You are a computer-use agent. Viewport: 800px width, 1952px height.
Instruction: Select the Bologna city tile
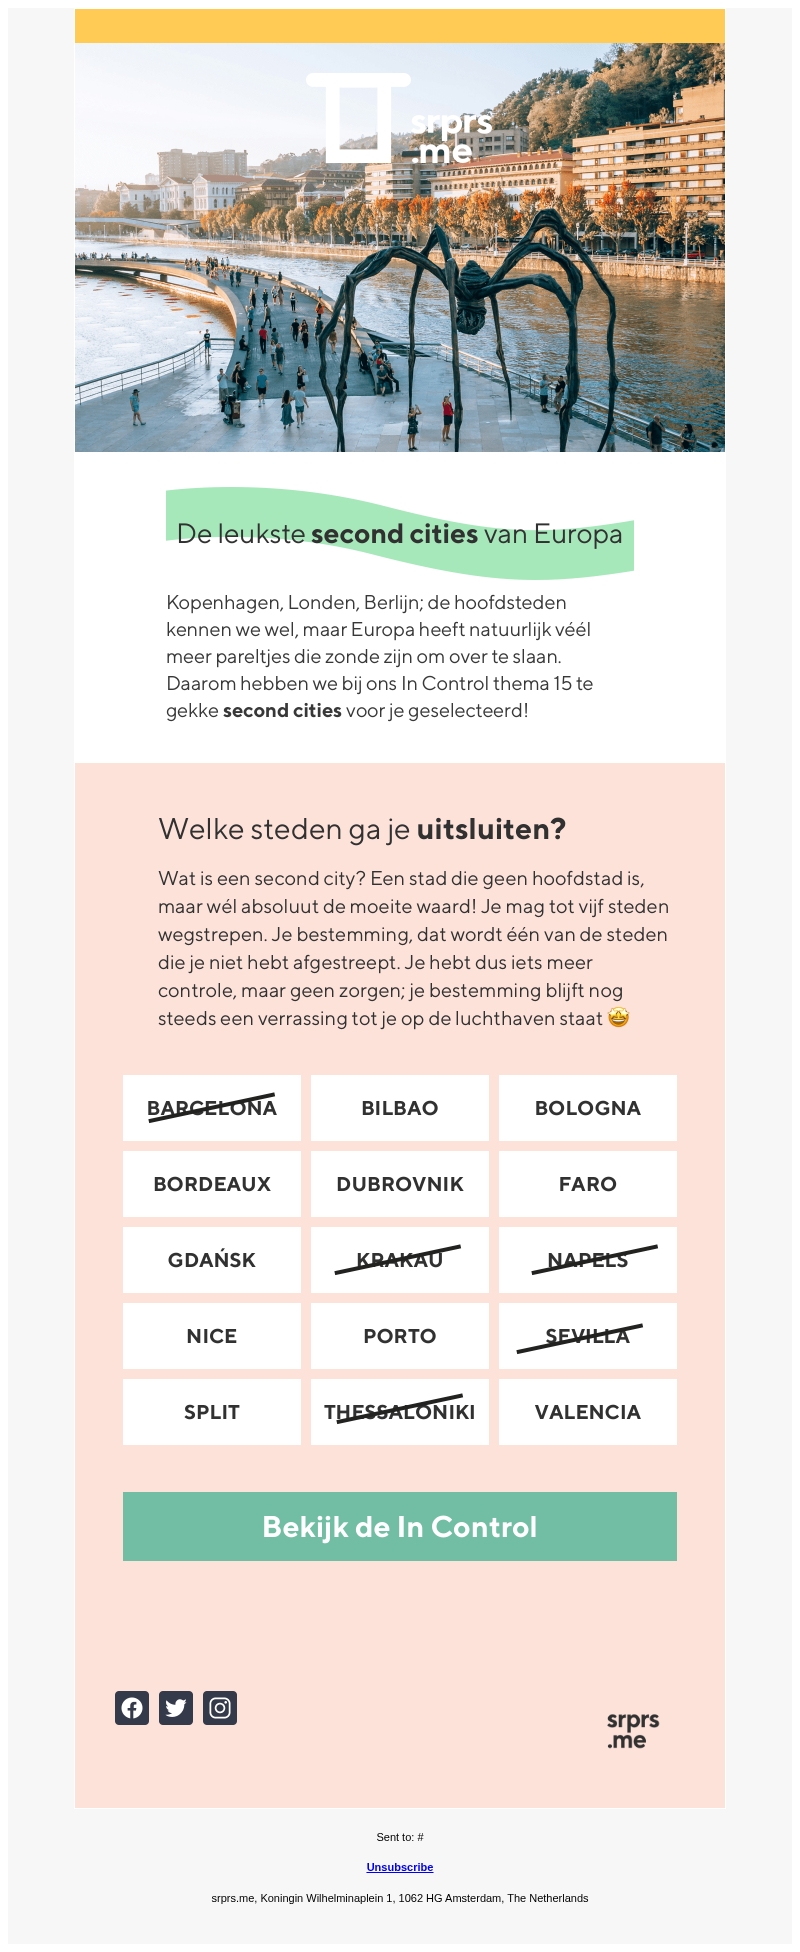pyautogui.click(x=588, y=1108)
